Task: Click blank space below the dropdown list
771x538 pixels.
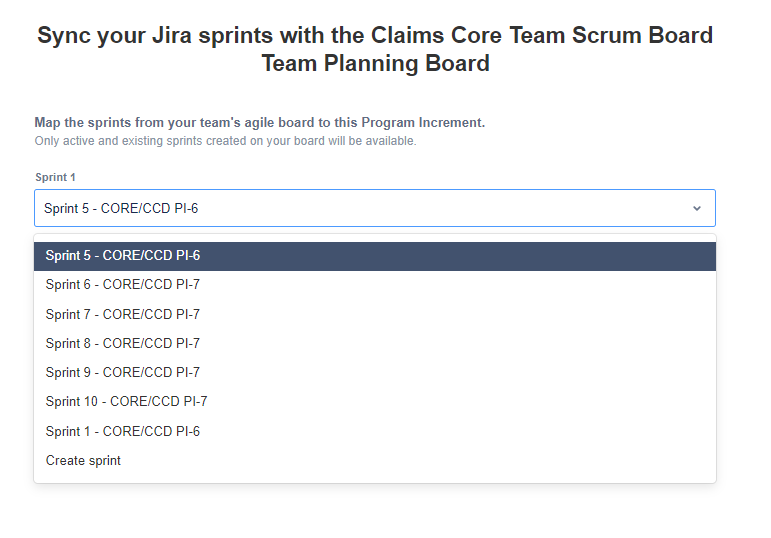Action: click(x=375, y=511)
